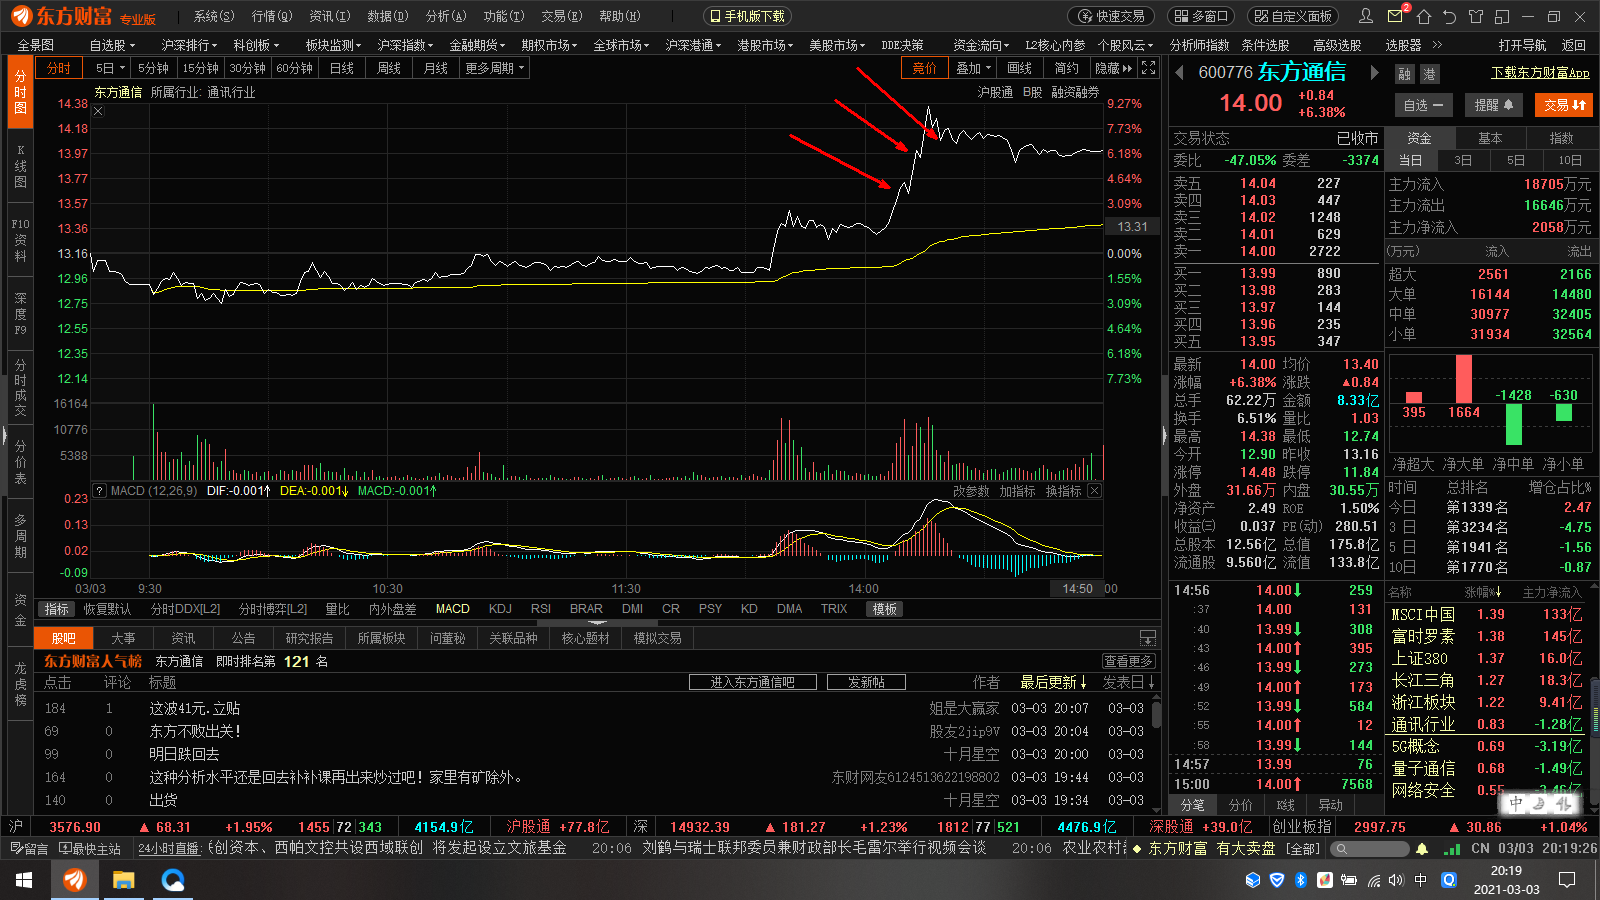Image resolution: width=1600 pixels, height=900 pixels.
Task: Open the mail inbox with 2 notifications
Action: (1397, 16)
